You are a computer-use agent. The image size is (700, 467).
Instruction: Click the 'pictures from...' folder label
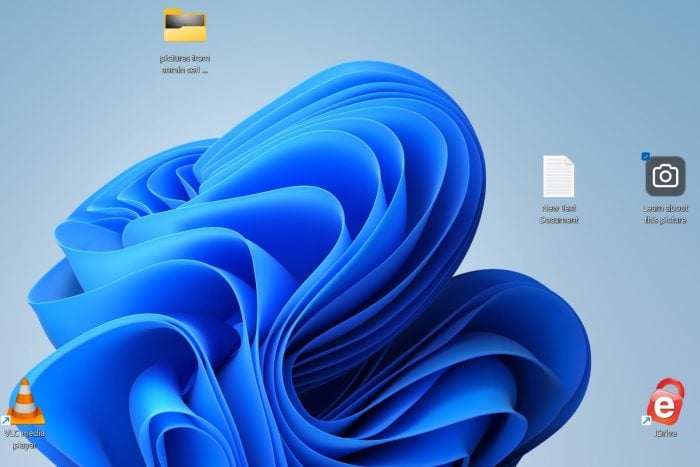(185, 64)
